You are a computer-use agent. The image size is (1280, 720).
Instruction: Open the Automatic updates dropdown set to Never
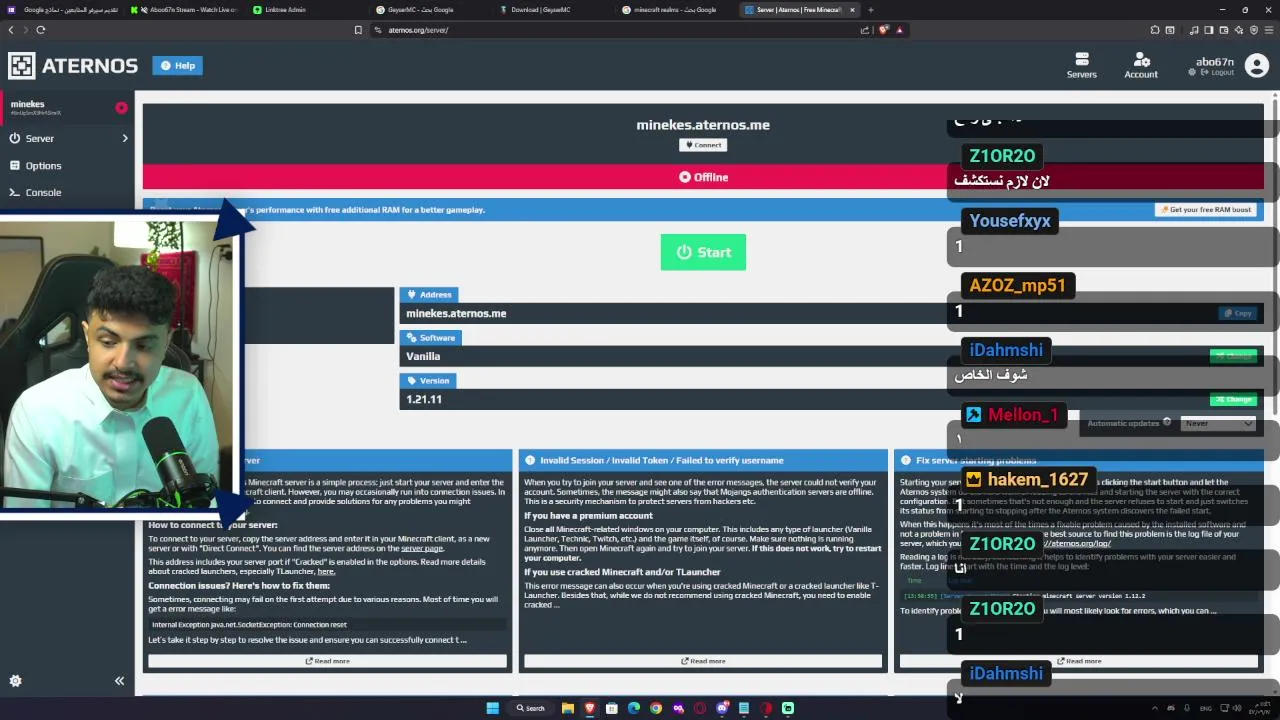[1218, 423]
